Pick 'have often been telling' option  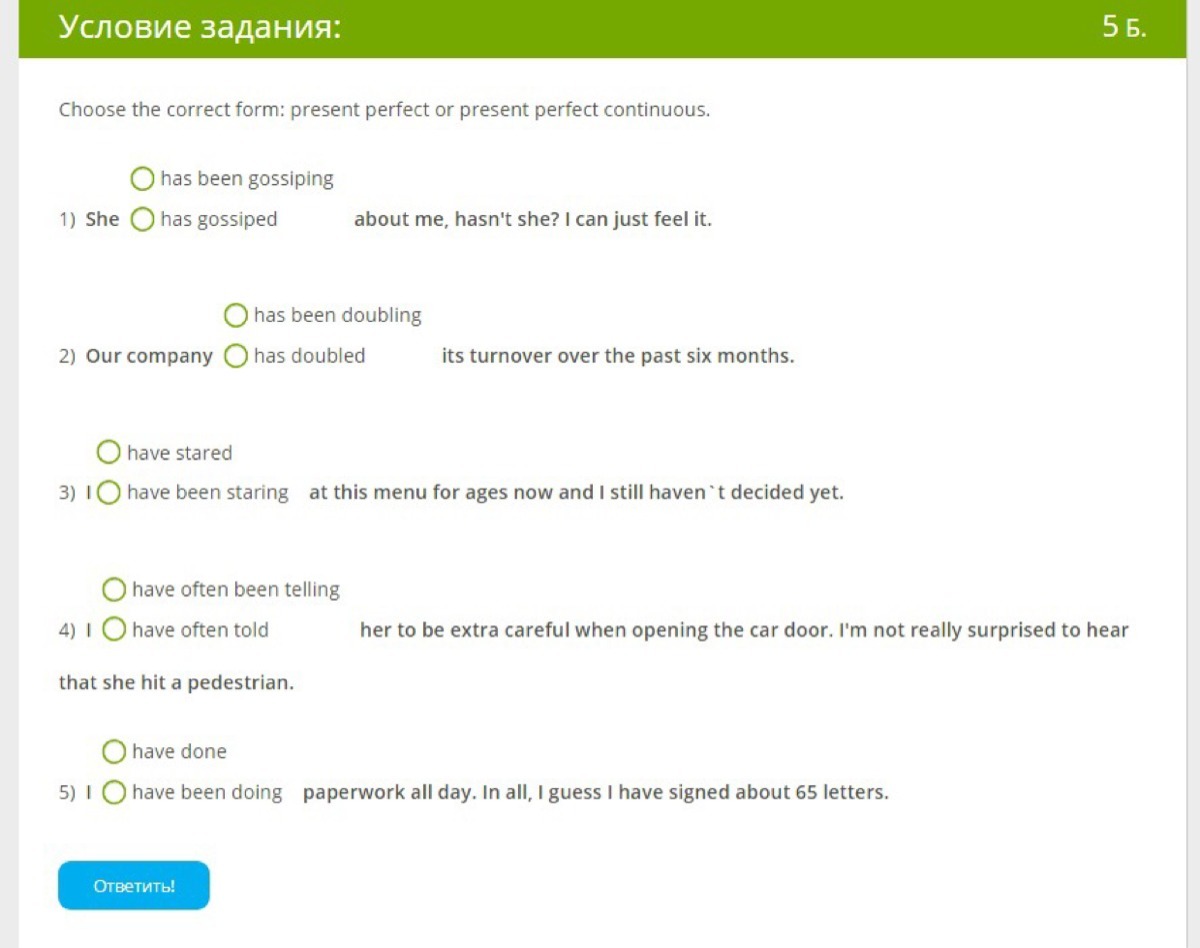(x=115, y=590)
